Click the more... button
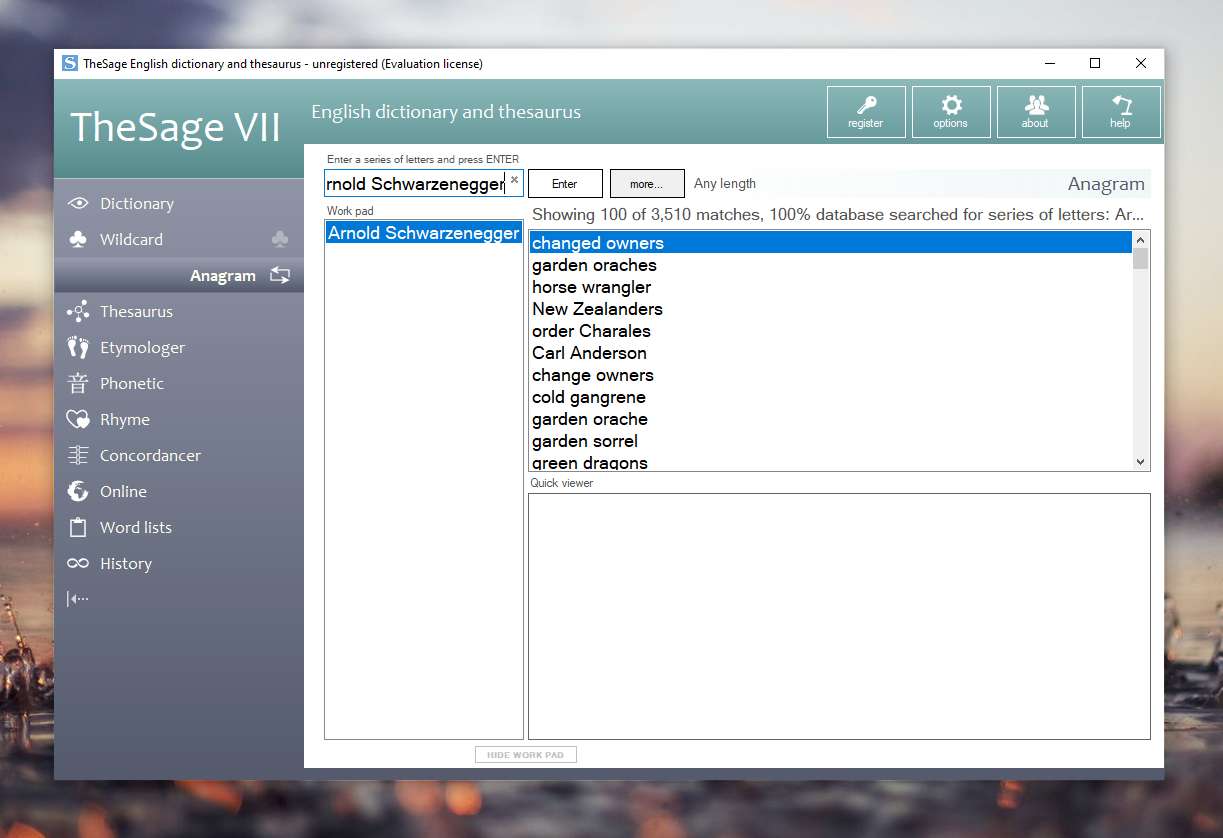Image resolution: width=1223 pixels, height=838 pixels. [x=647, y=184]
